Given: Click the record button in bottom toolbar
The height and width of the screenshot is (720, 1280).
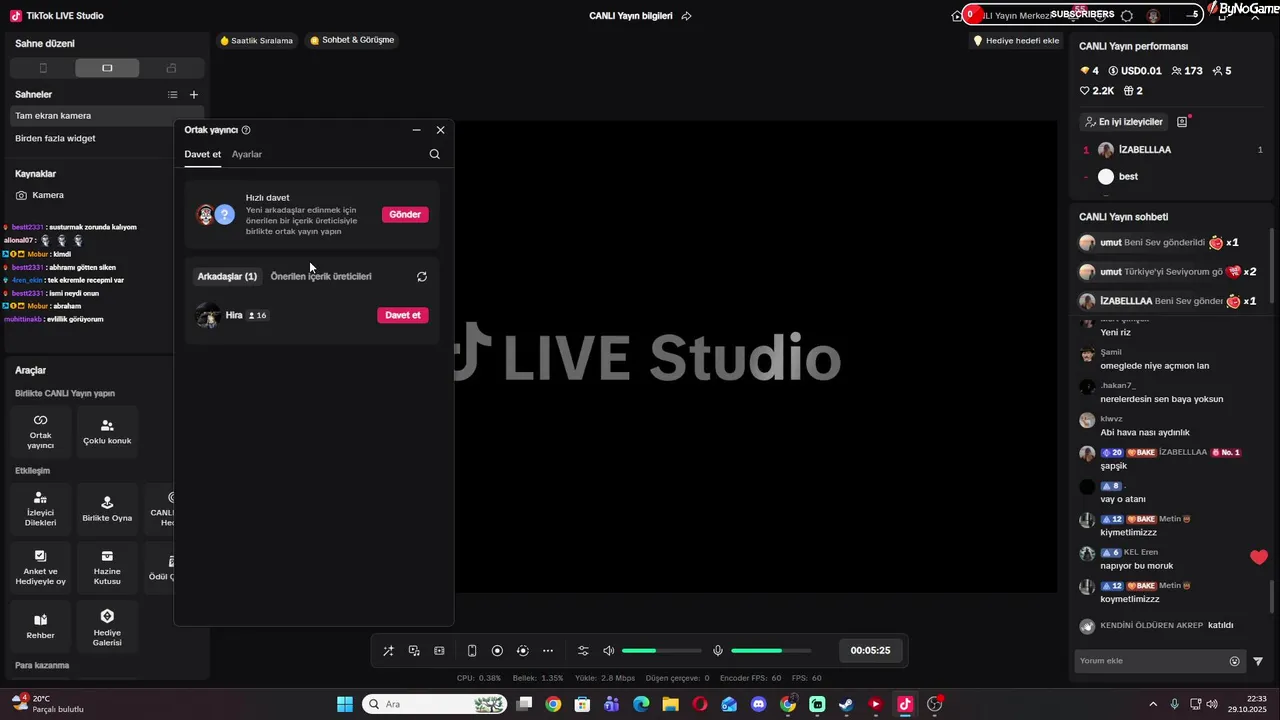Looking at the screenshot, I should (497, 651).
